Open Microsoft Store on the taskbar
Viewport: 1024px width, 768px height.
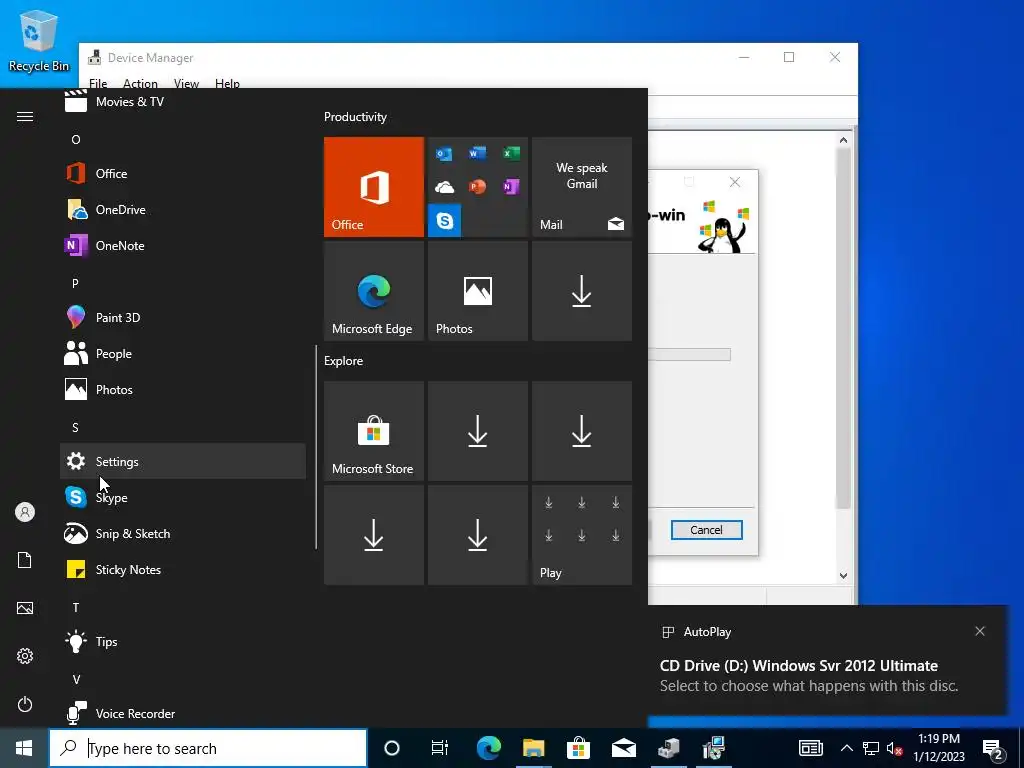578,748
